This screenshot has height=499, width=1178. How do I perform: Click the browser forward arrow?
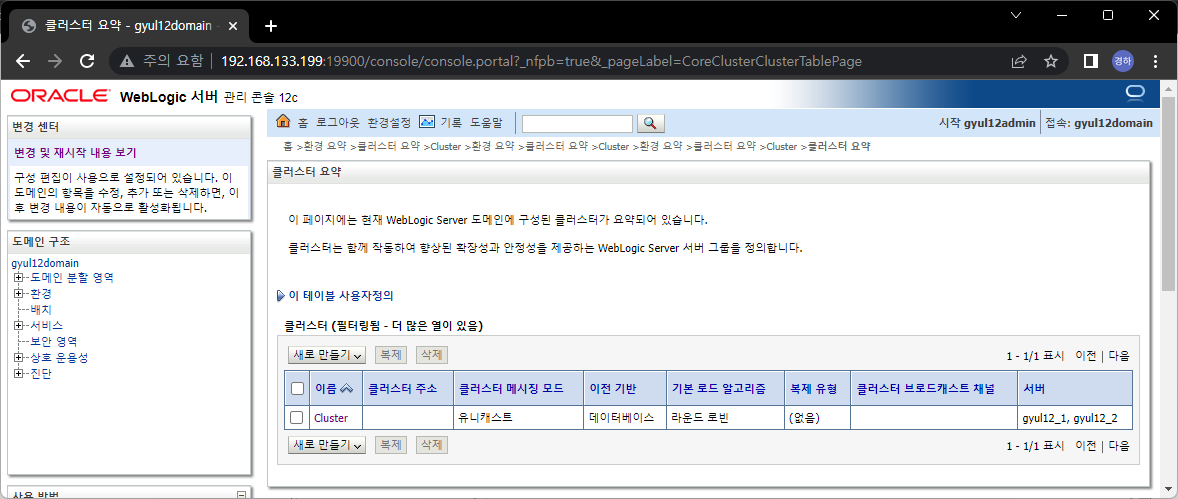pyautogui.click(x=56, y=61)
